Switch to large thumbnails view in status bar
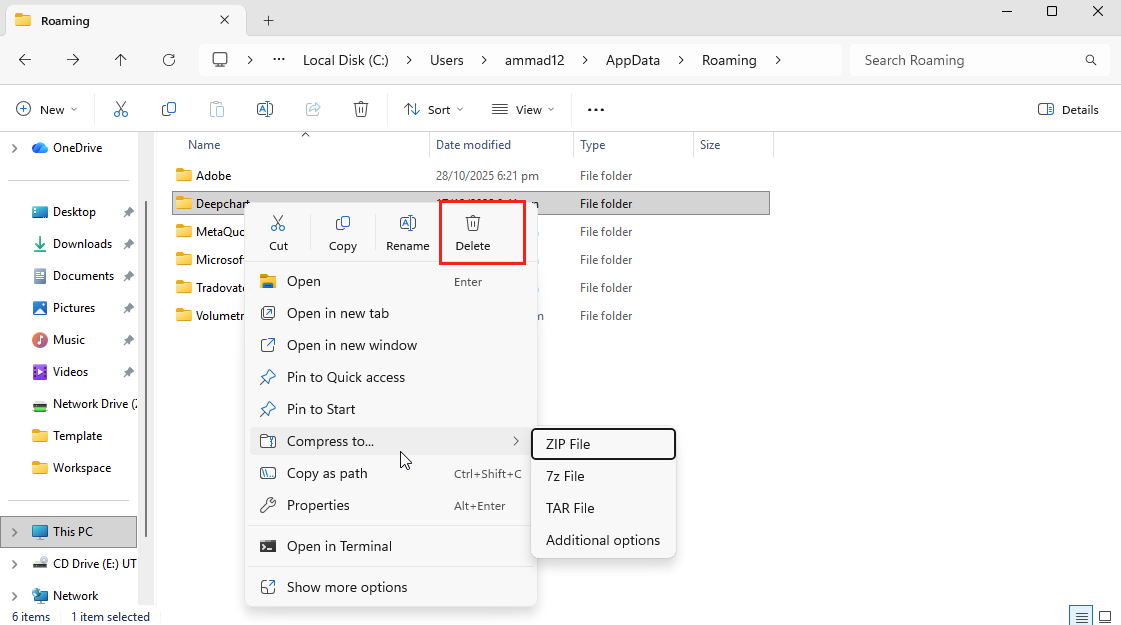 pyautogui.click(x=1105, y=616)
